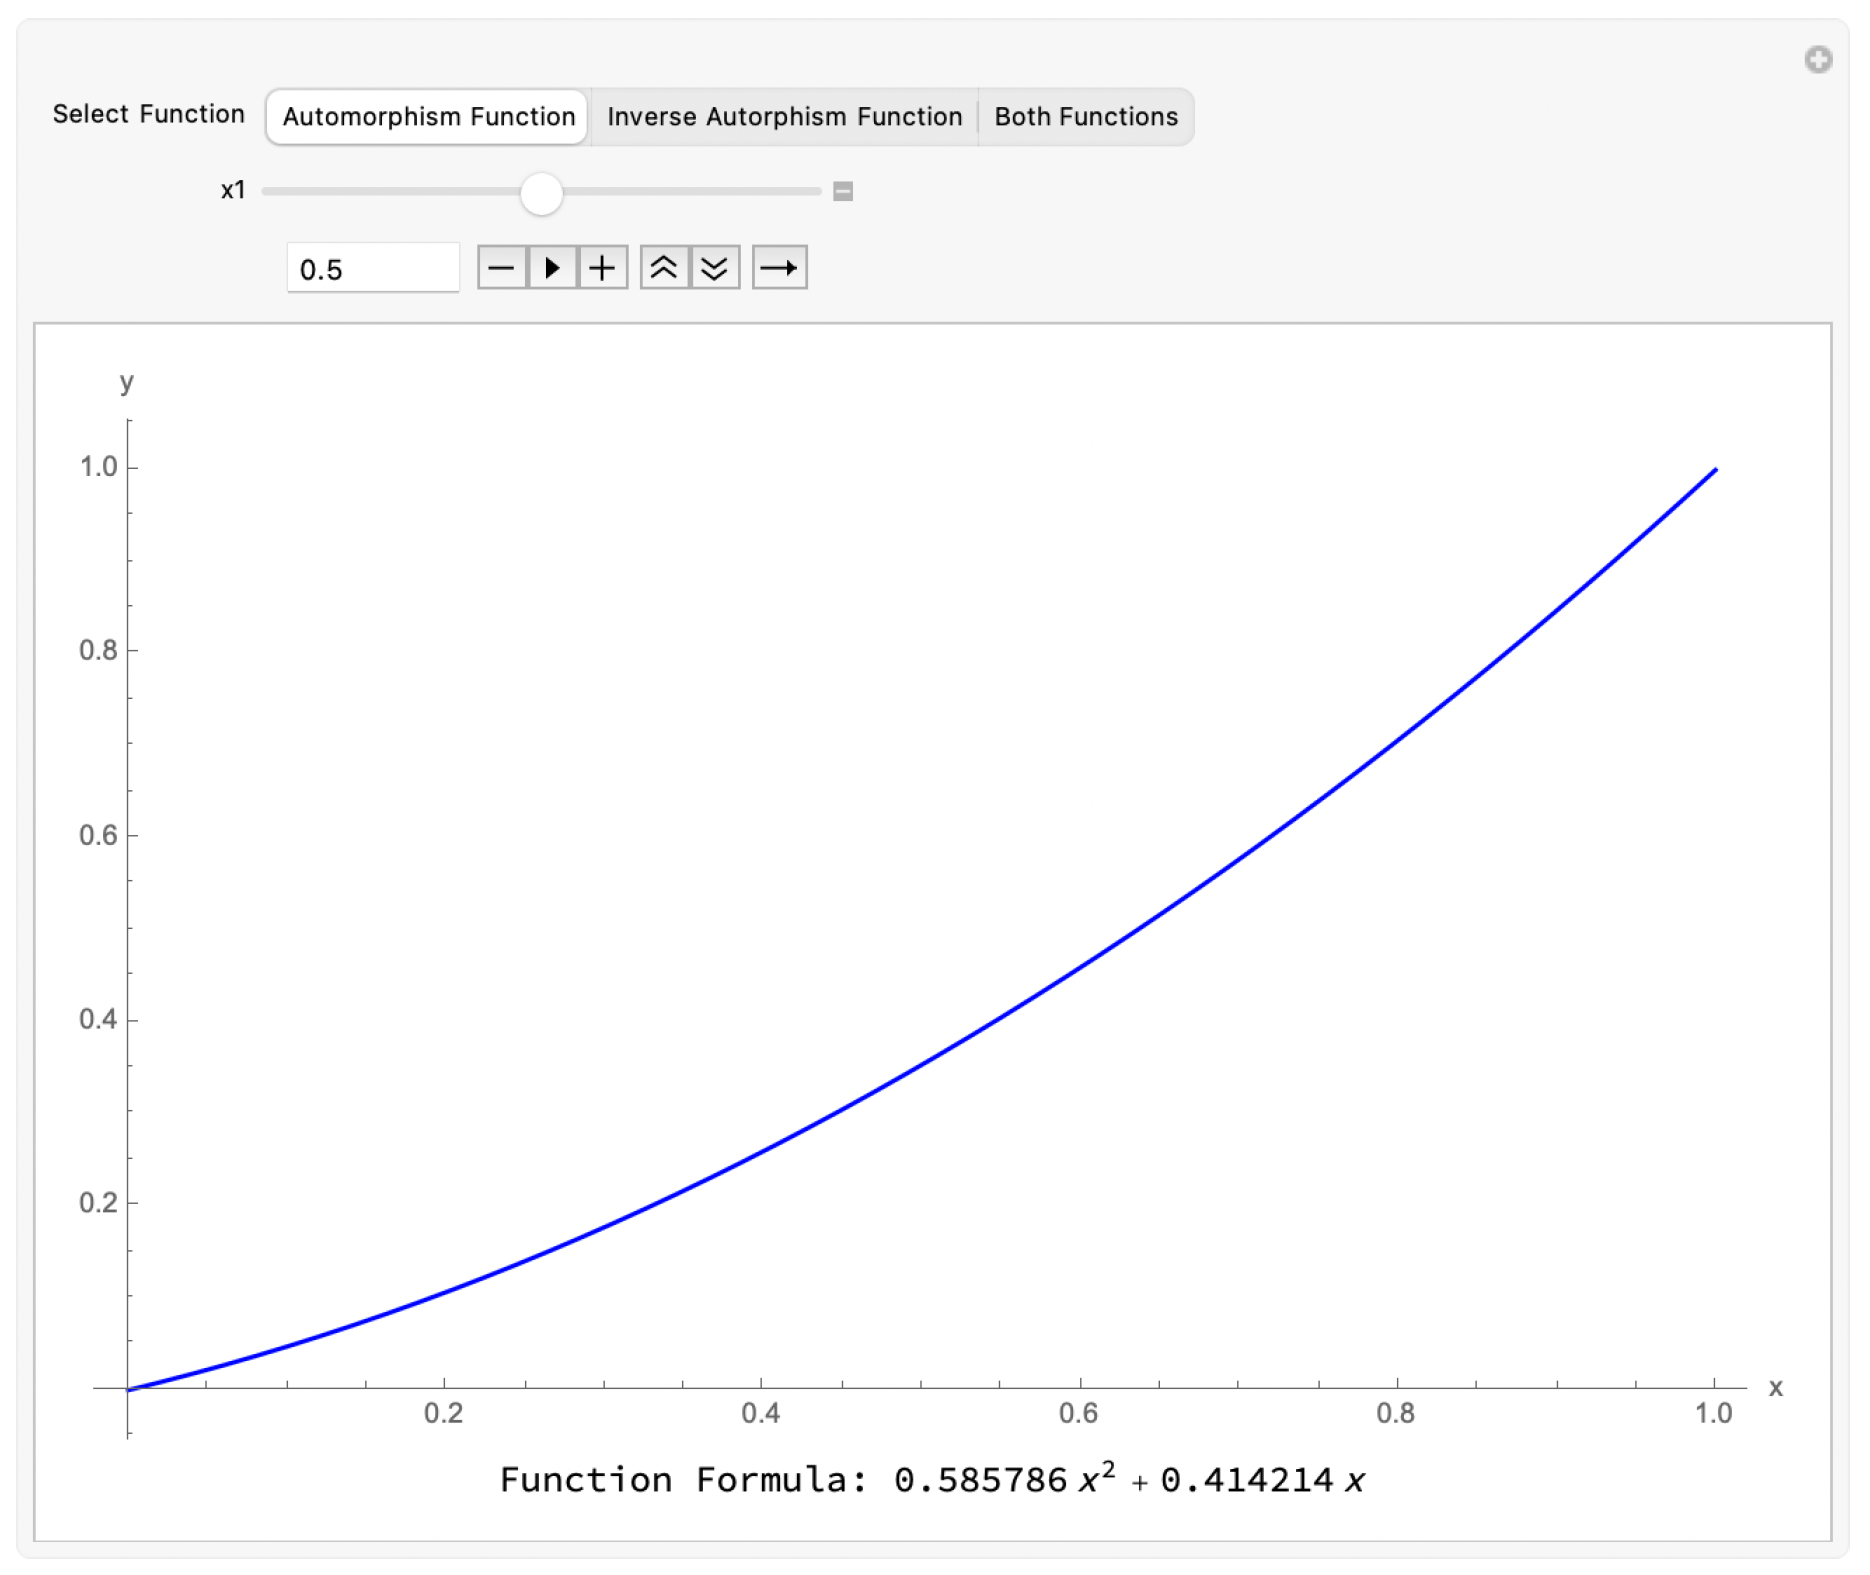Select the Automorphism Function option
Image resolution: width=1870 pixels, height=1575 pixels.
click(427, 117)
